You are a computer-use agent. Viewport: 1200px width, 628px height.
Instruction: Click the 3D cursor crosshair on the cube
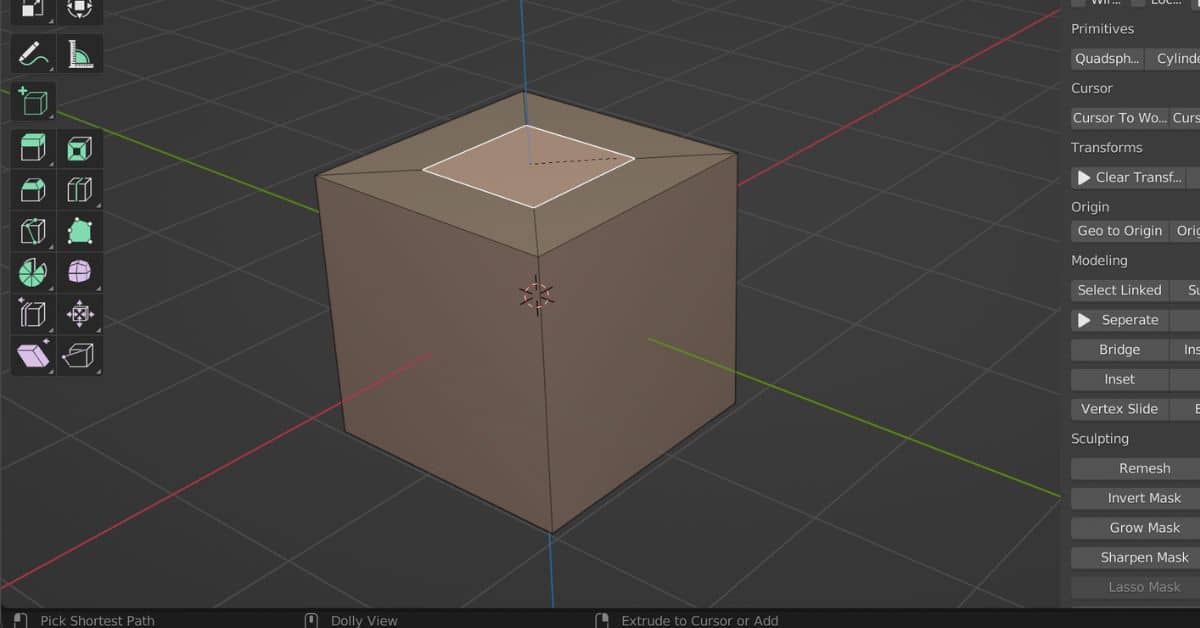pyautogui.click(x=537, y=295)
